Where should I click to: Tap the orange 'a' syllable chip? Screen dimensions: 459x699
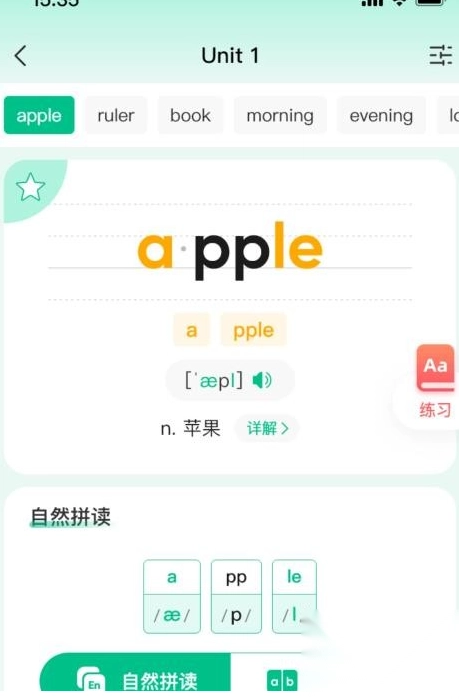(x=192, y=330)
